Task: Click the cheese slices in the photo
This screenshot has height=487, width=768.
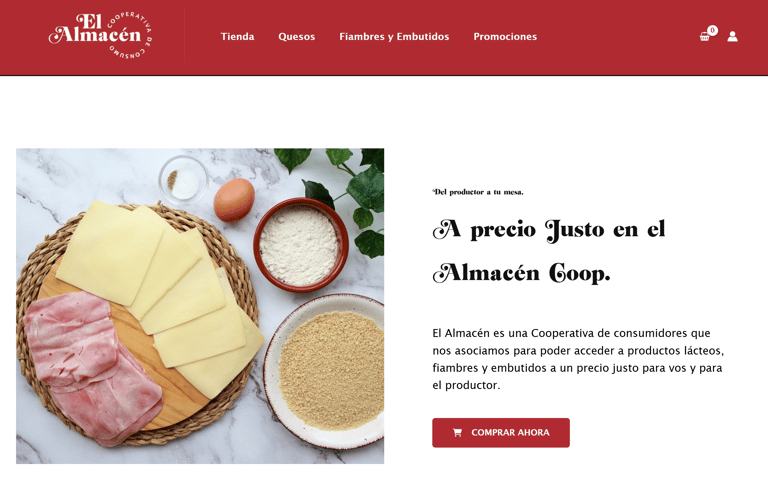Action: tap(159, 294)
